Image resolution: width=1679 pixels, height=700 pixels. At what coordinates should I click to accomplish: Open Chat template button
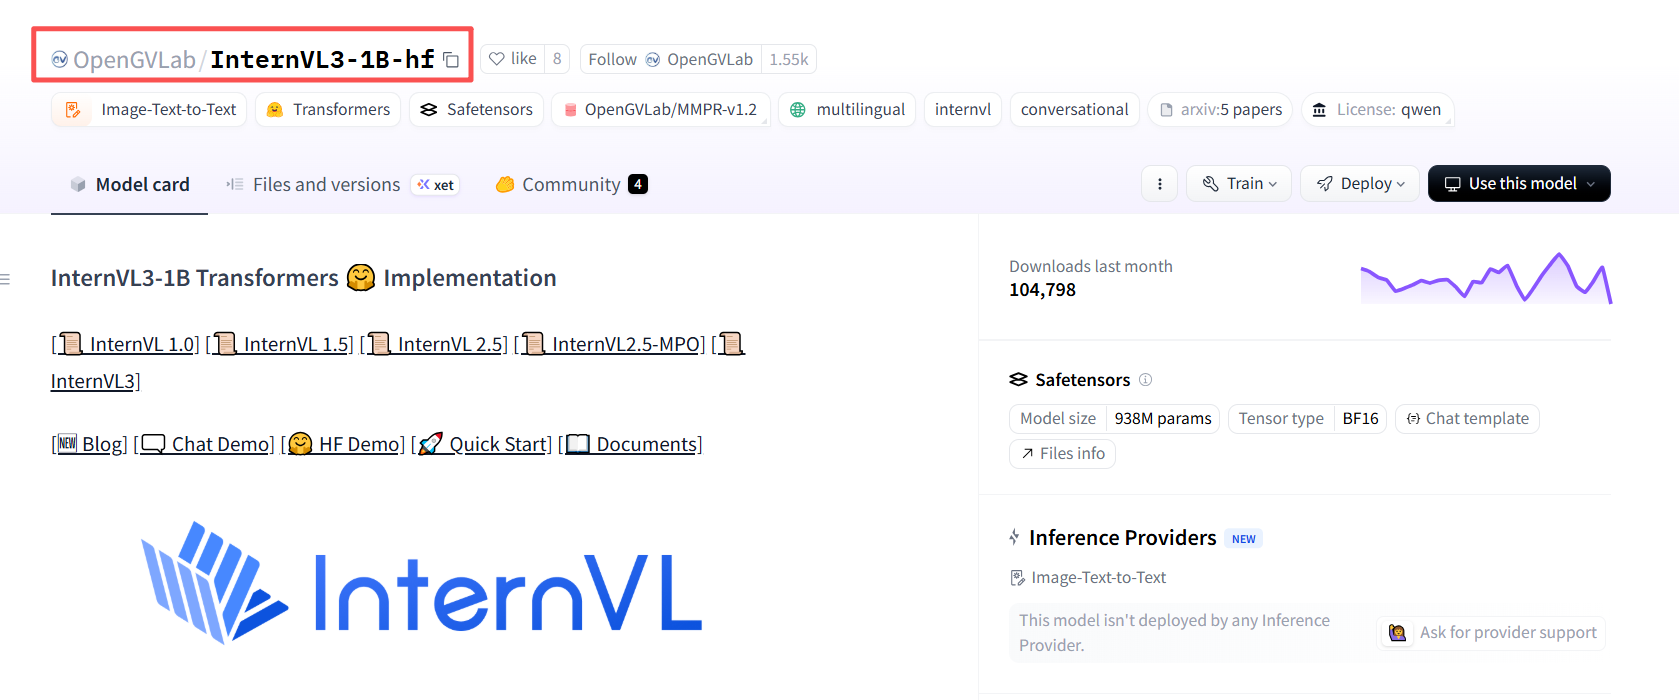(1467, 418)
